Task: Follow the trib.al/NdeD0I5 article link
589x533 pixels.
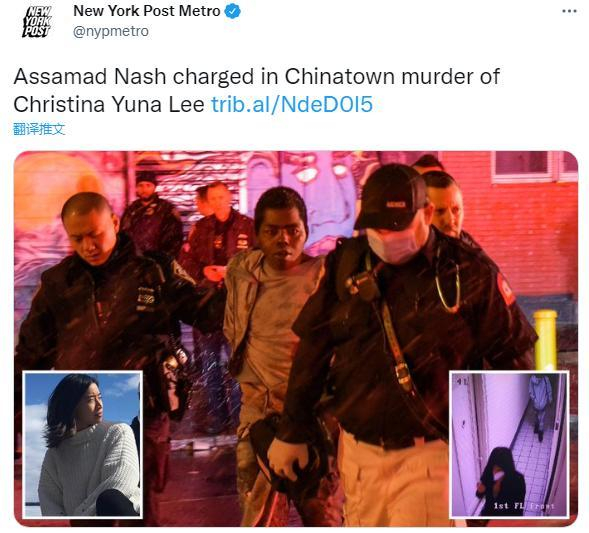Action: point(292,104)
